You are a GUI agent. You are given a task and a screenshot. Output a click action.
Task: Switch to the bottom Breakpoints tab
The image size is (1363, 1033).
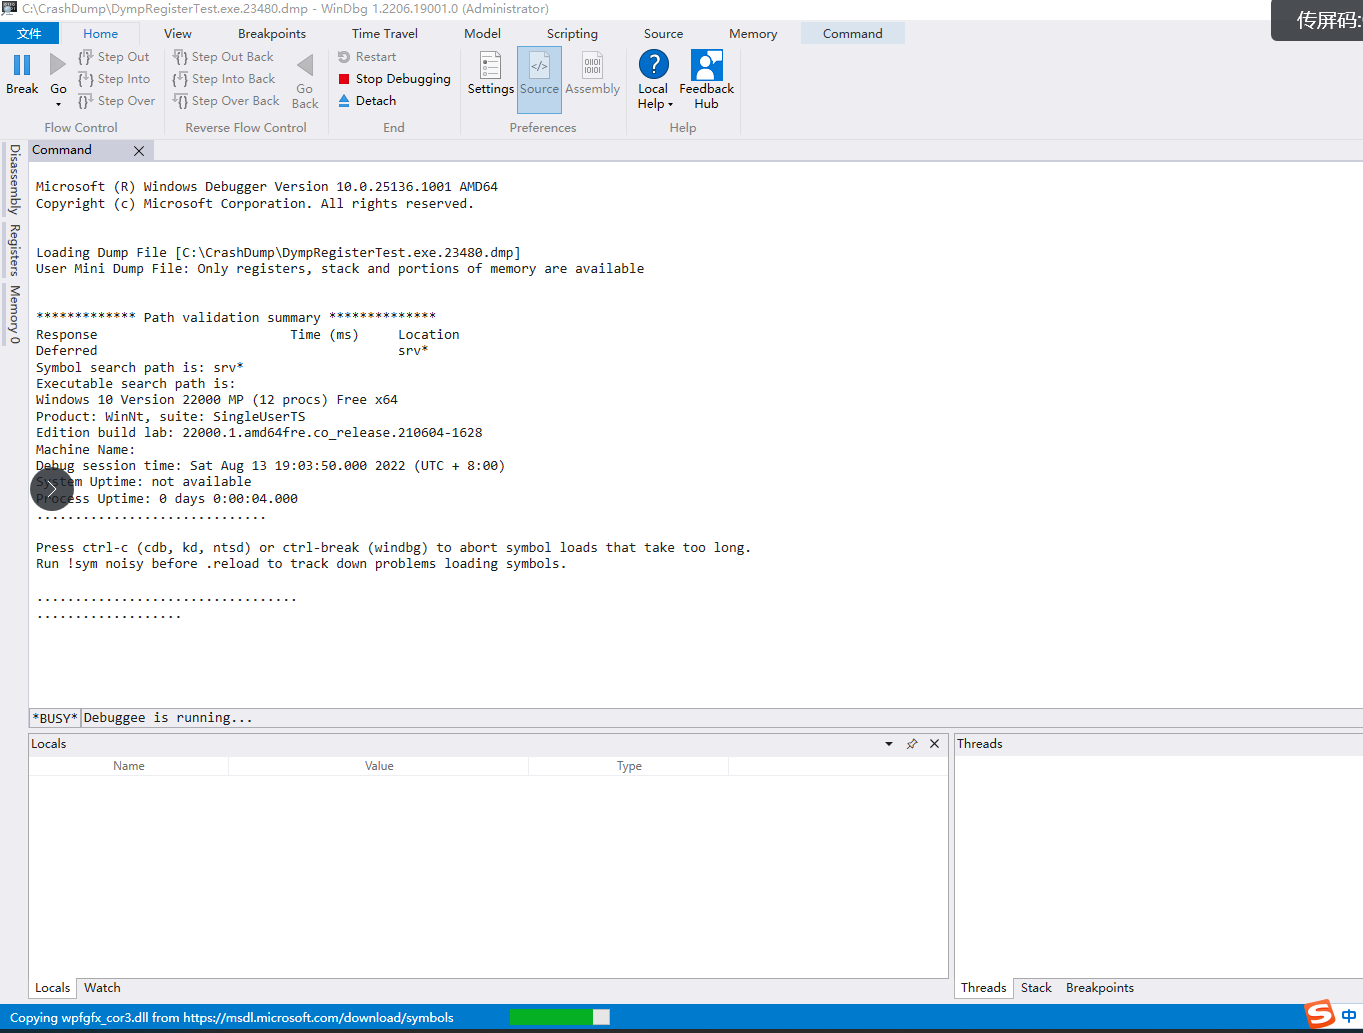[x=1100, y=988]
